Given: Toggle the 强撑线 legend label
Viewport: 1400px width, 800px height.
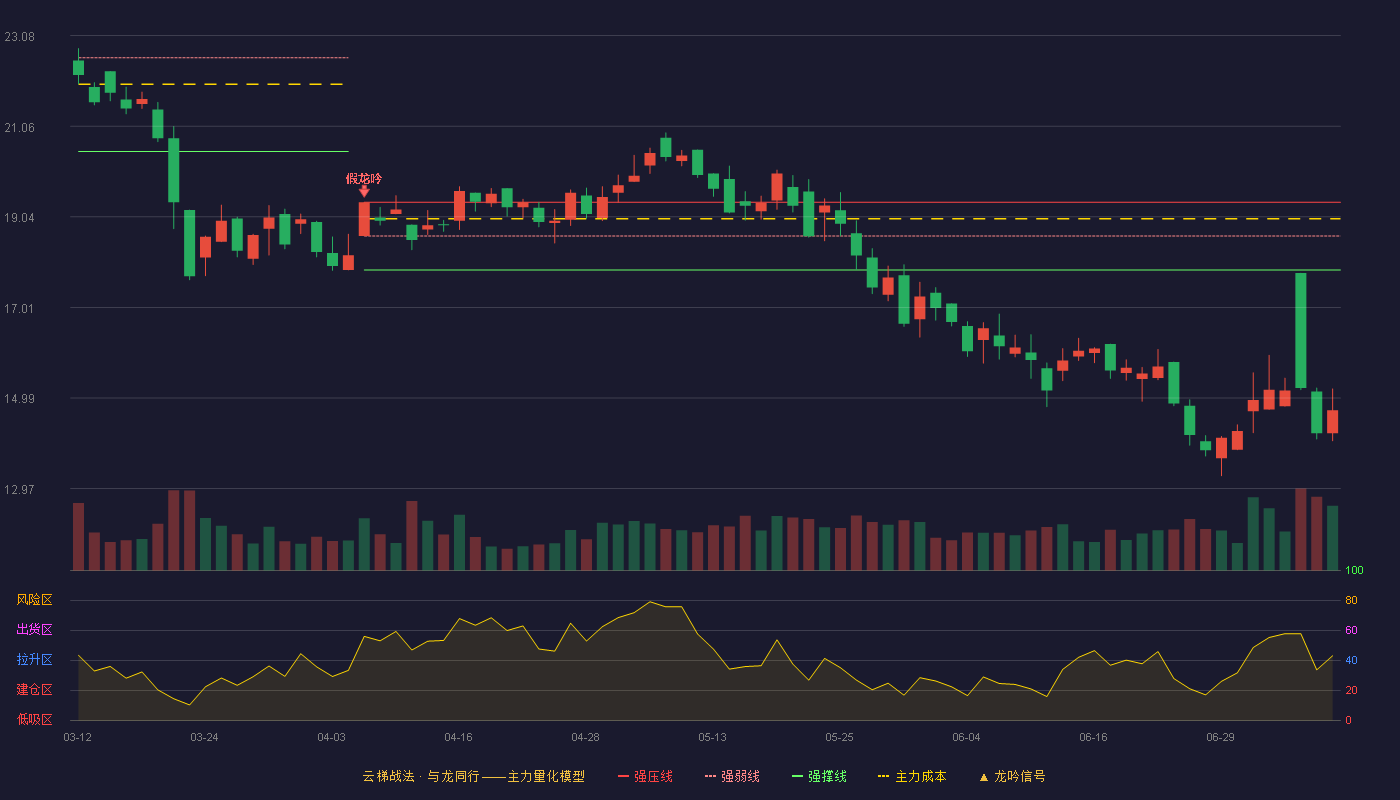Looking at the screenshot, I should pos(827,776).
